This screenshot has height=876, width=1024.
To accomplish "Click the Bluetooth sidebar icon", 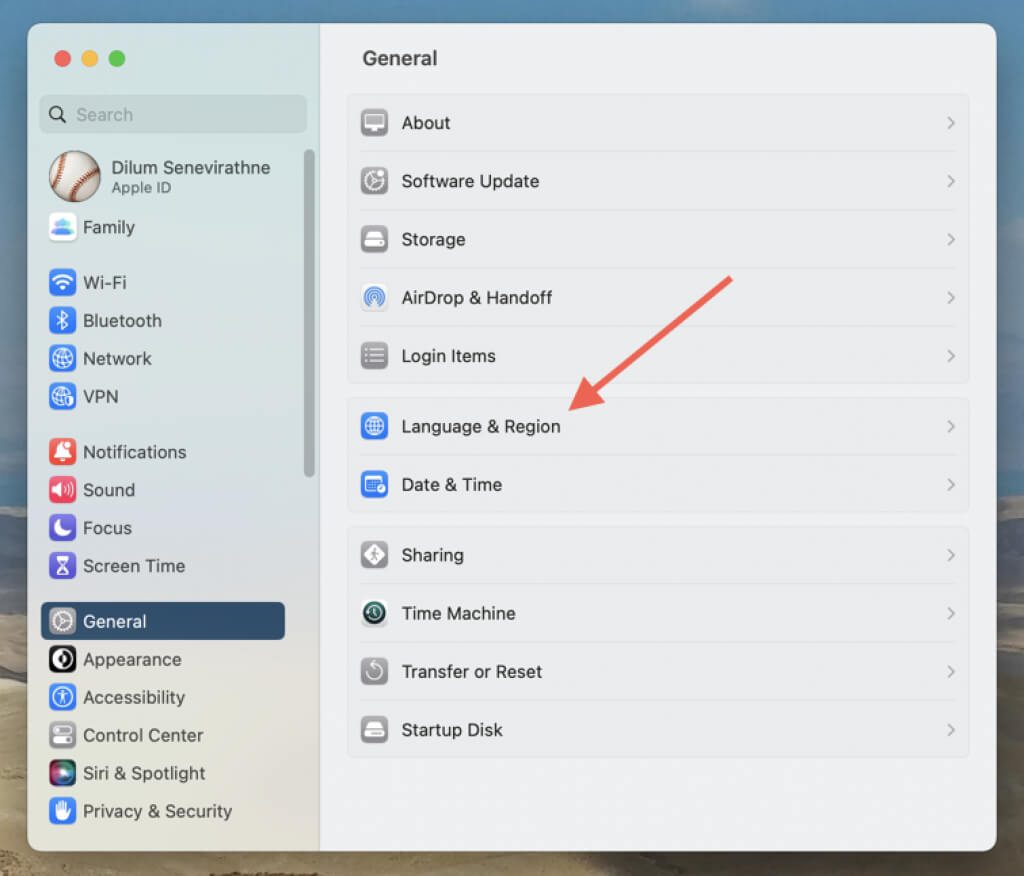I will tap(62, 320).
